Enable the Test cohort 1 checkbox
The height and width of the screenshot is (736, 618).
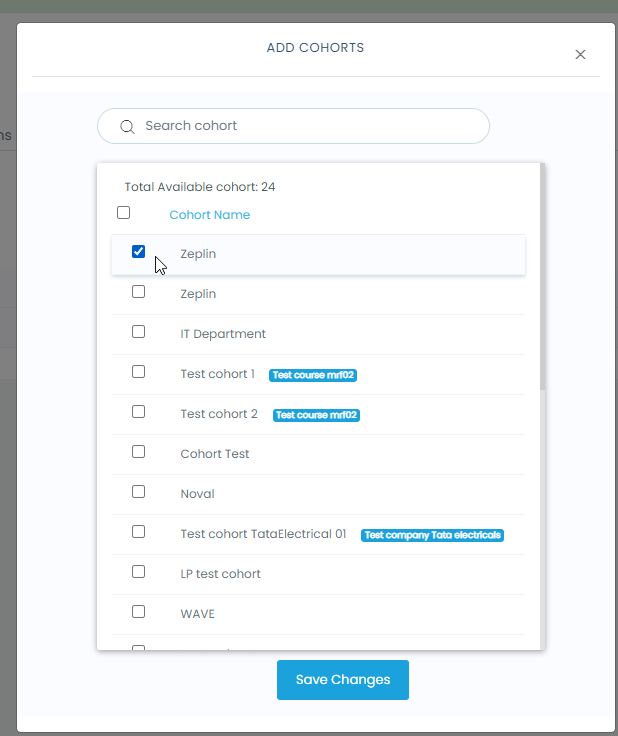tap(139, 372)
